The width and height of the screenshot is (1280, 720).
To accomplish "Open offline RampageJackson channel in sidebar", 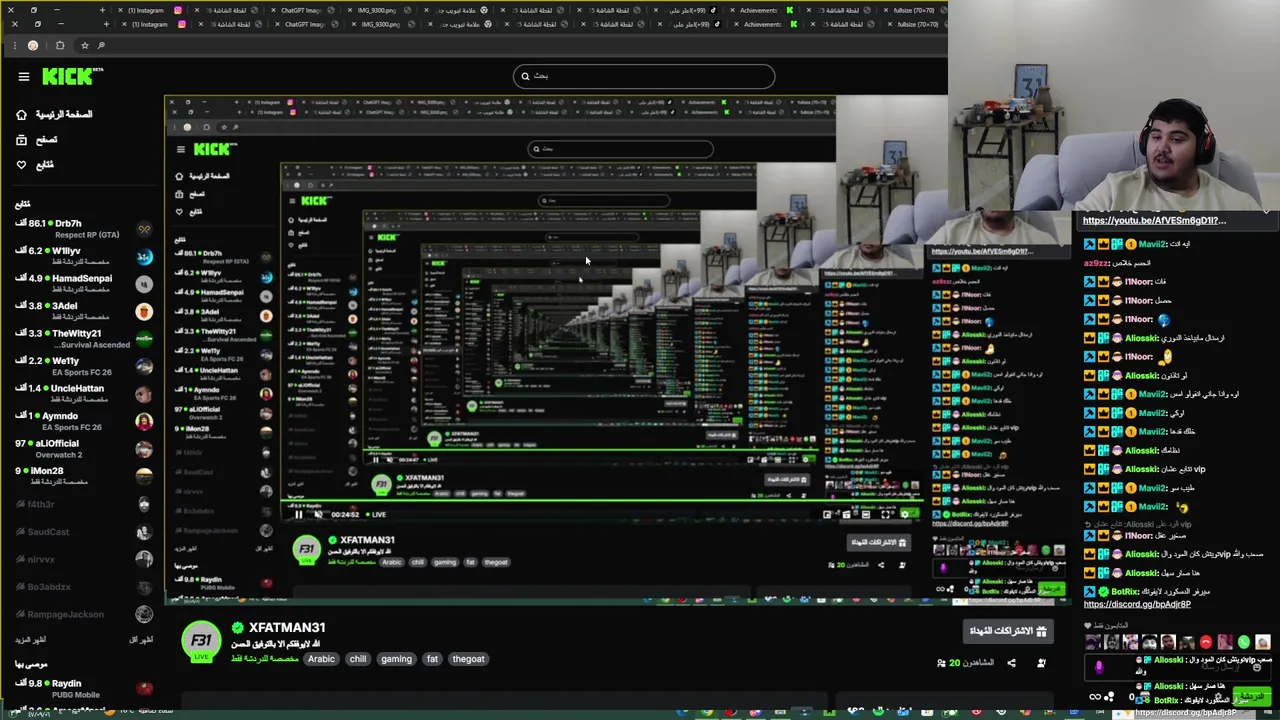I will pos(84,614).
